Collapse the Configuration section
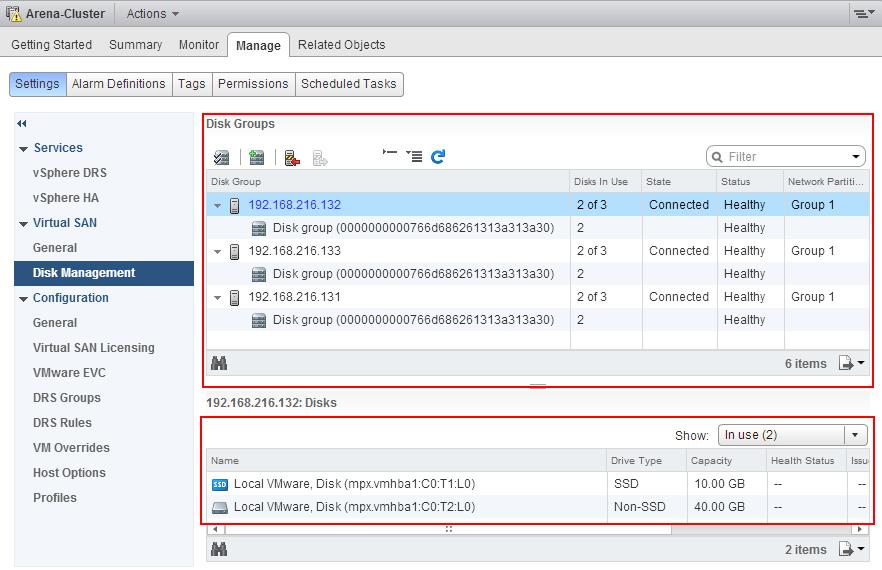The height and width of the screenshot is (570, 882). (23, 299)
